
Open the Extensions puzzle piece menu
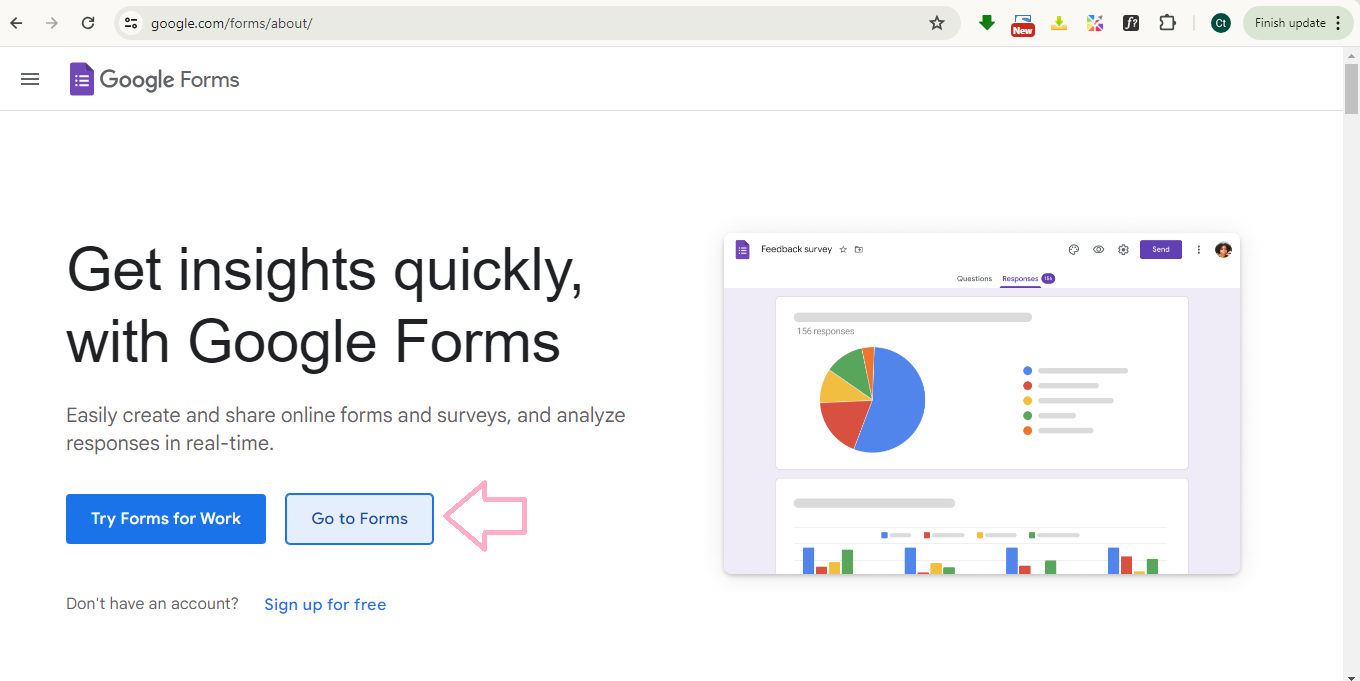(x=1167, y=23)
